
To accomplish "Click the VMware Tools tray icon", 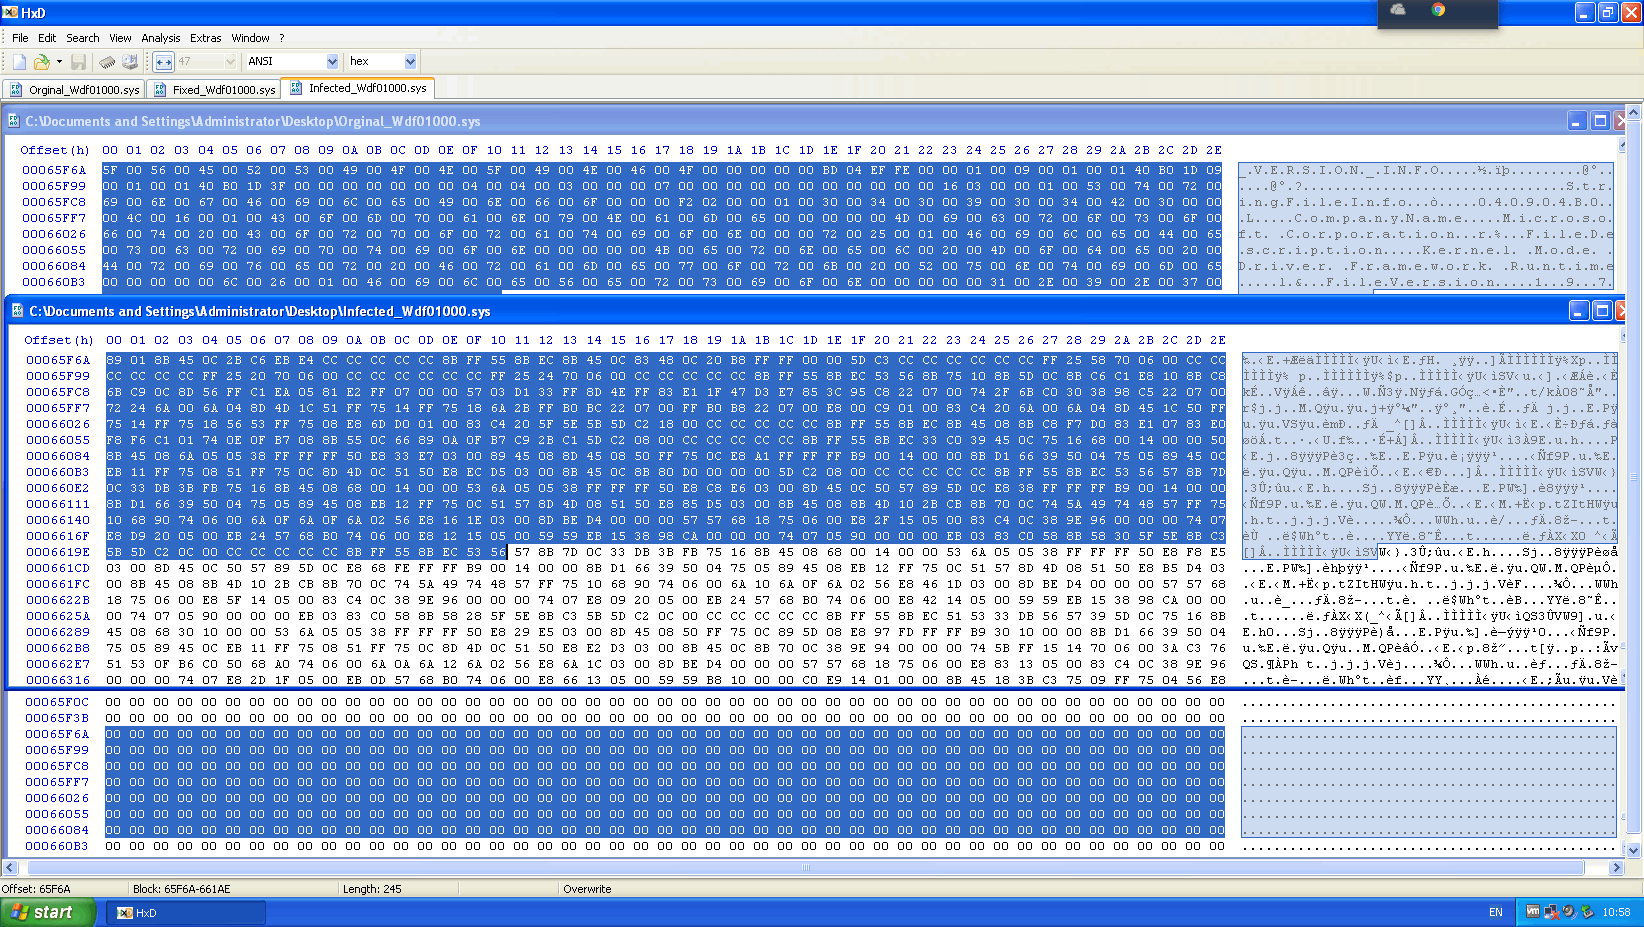I will tap(1533, 911).
